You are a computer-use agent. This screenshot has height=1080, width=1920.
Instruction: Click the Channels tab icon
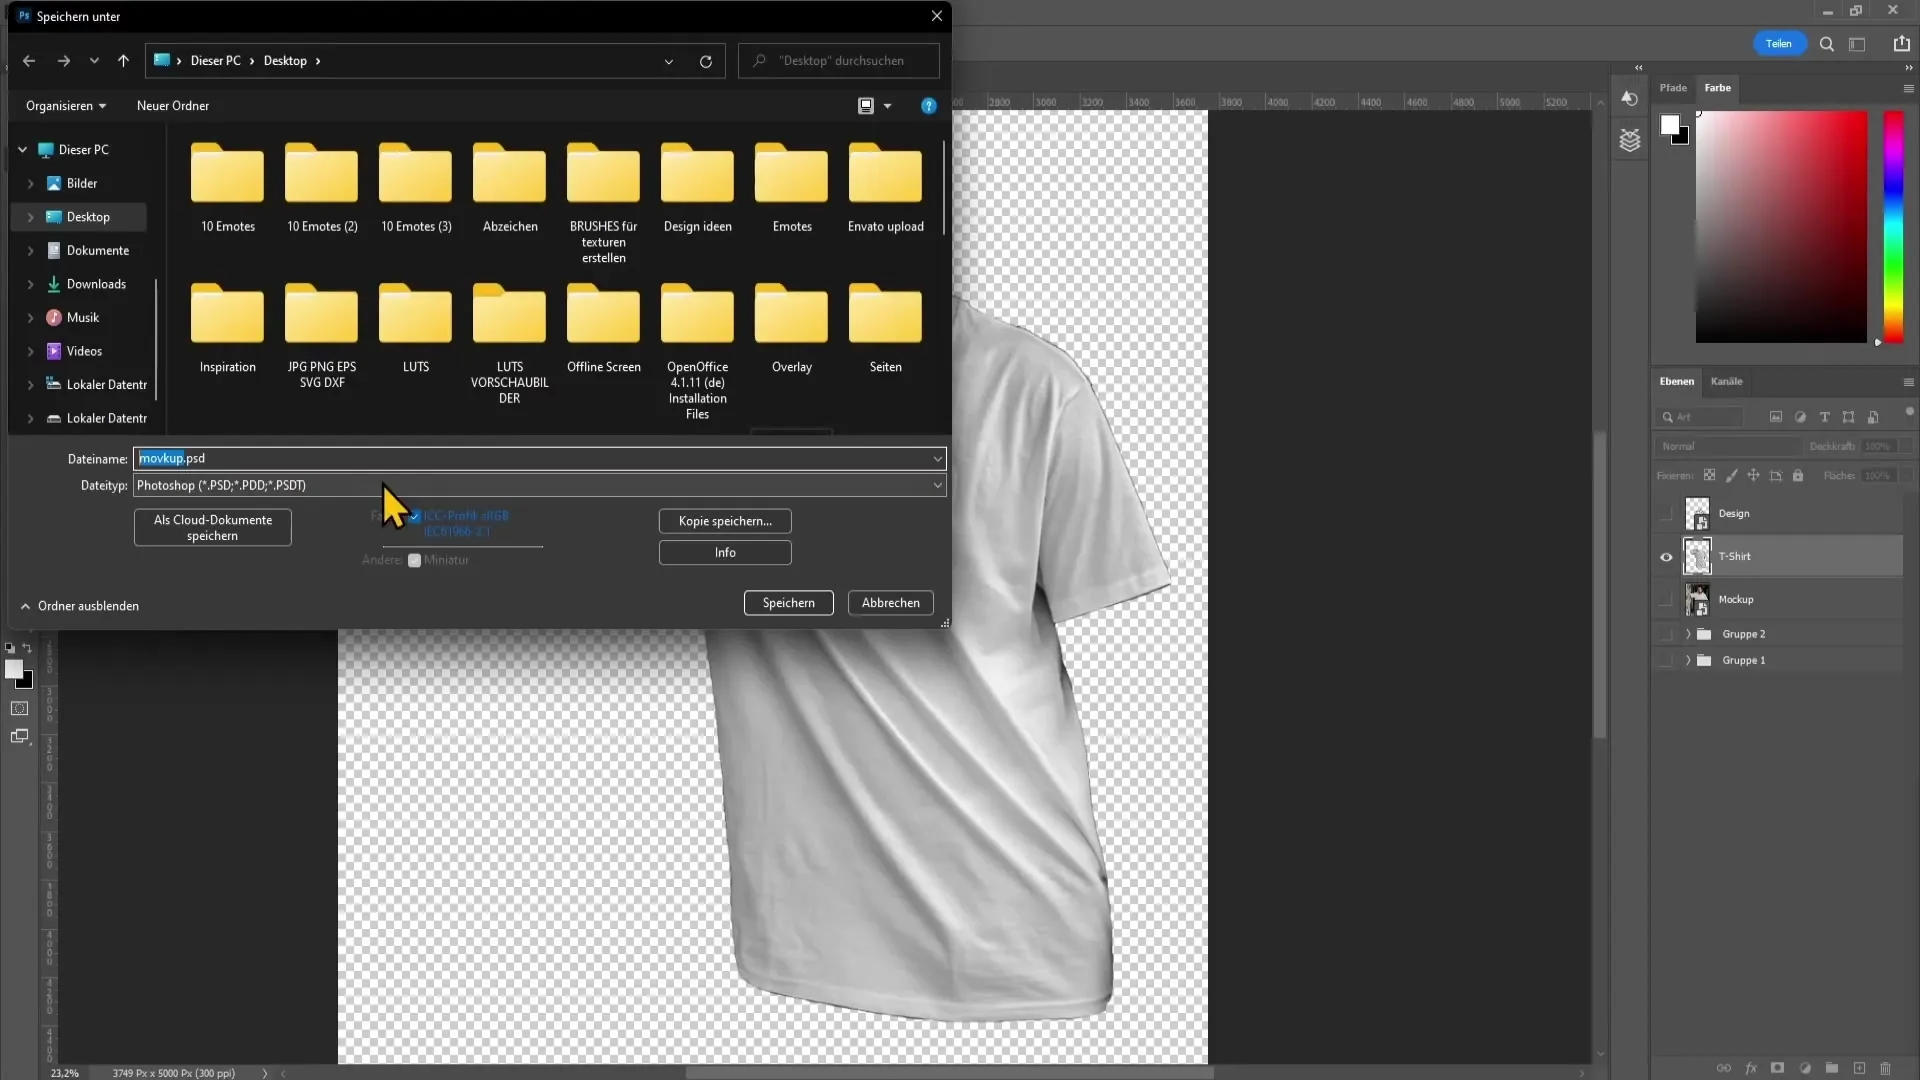pos(1726,381)
